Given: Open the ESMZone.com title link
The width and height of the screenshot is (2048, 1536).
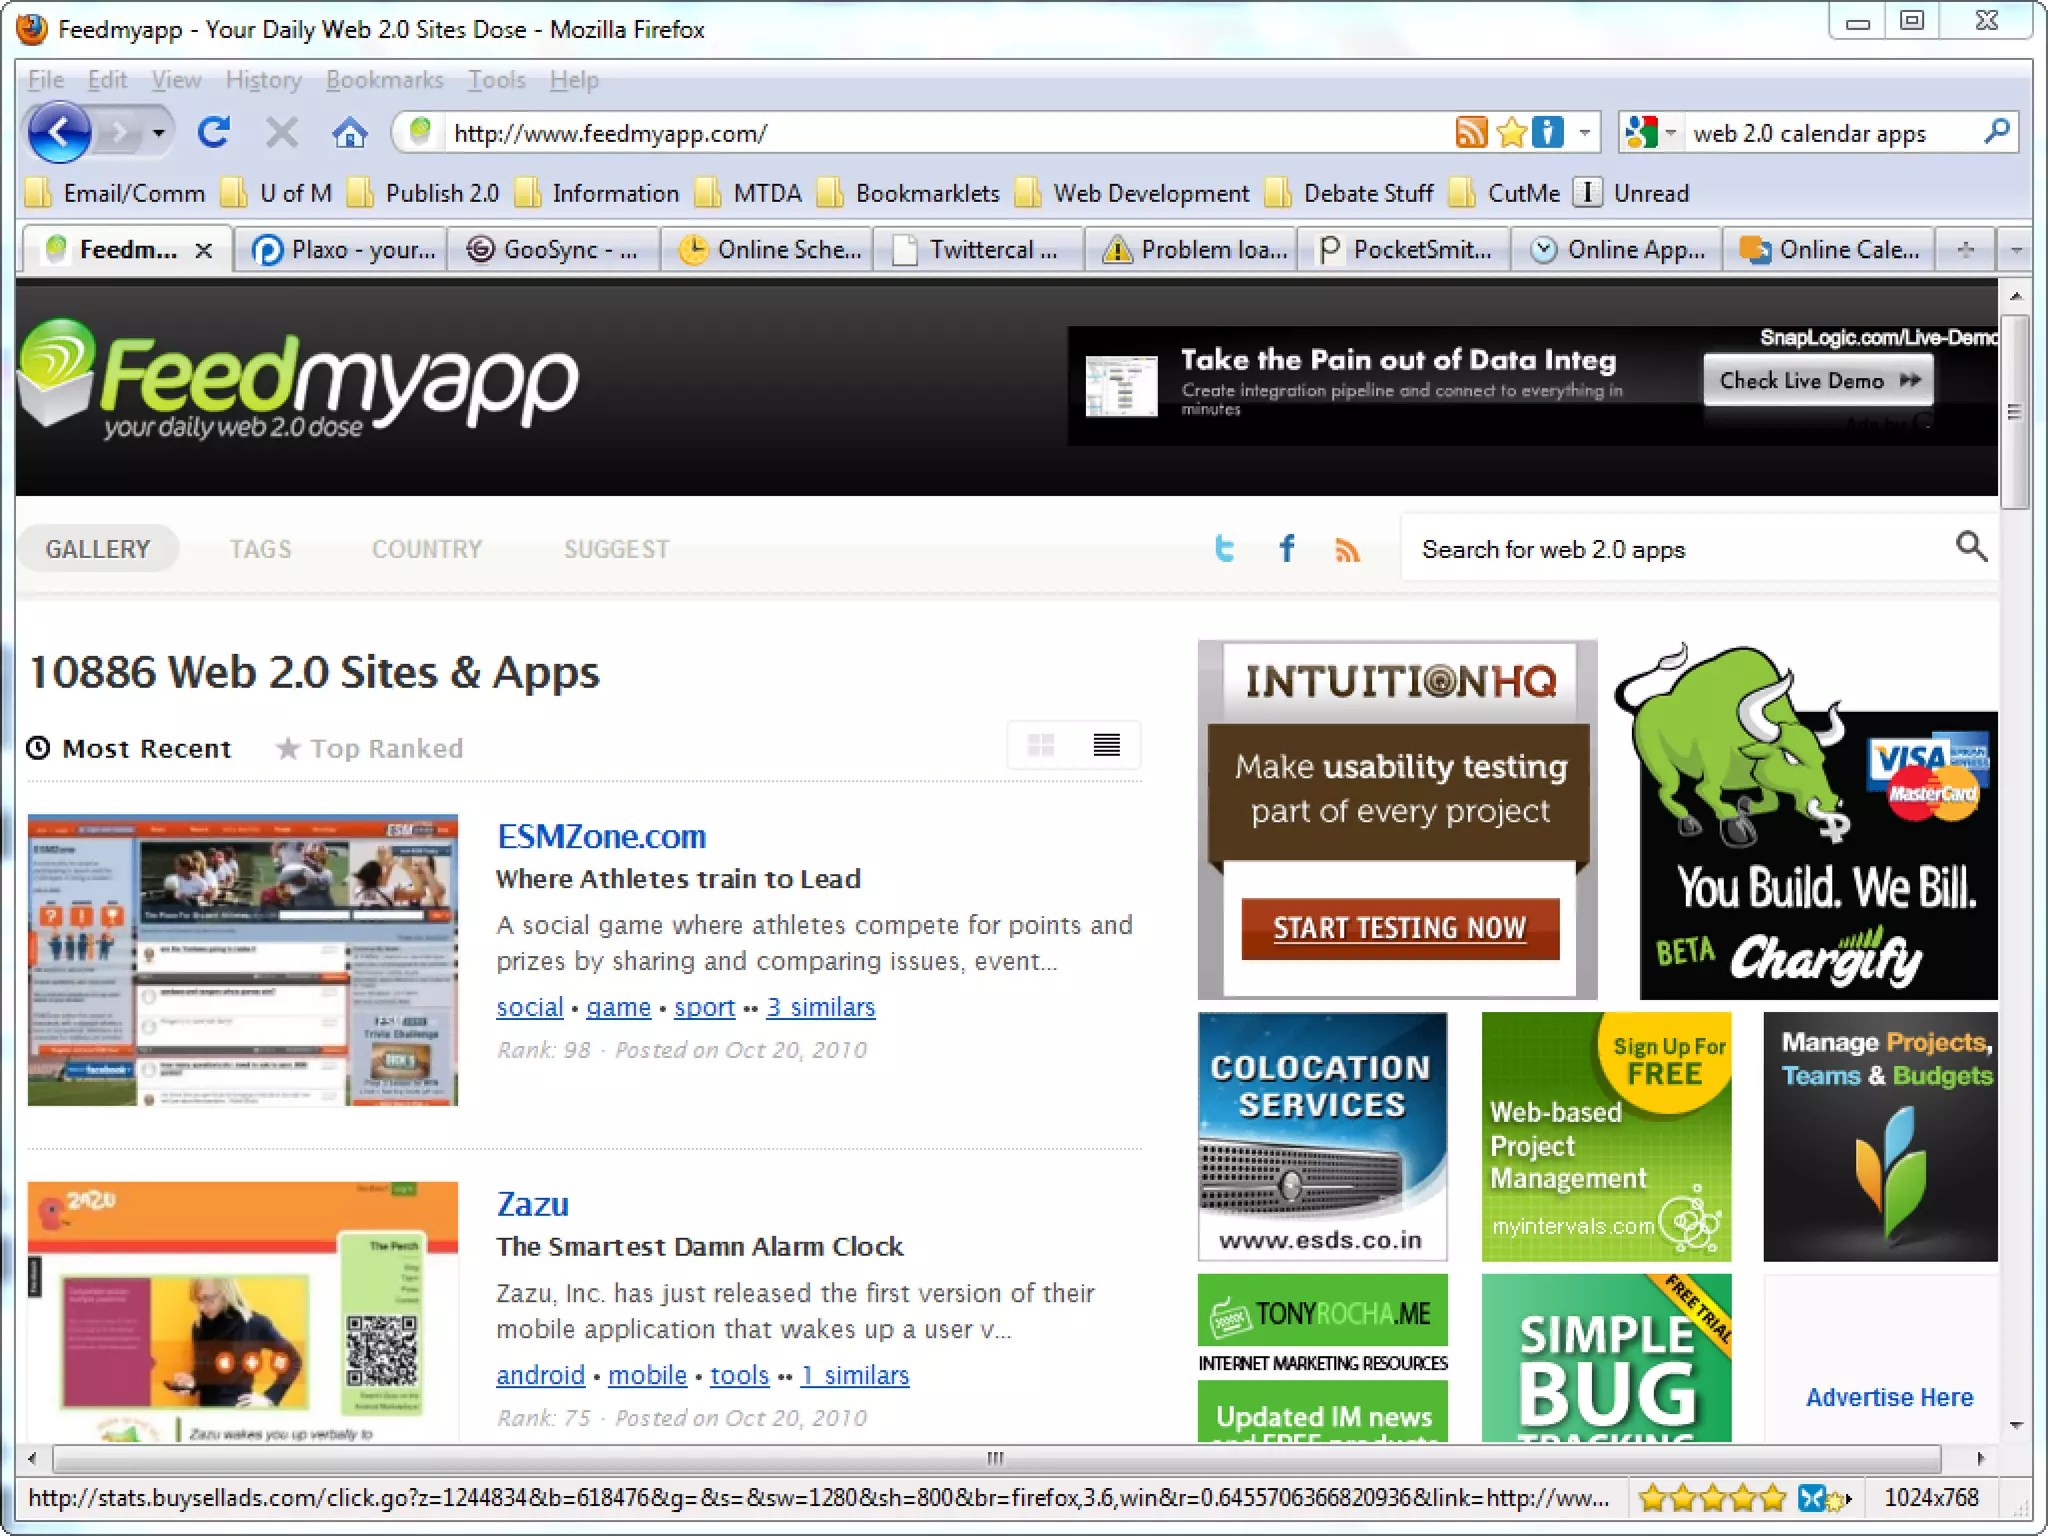Looking at the screenshot, I should pyautogui.click(x=601, y=836).
